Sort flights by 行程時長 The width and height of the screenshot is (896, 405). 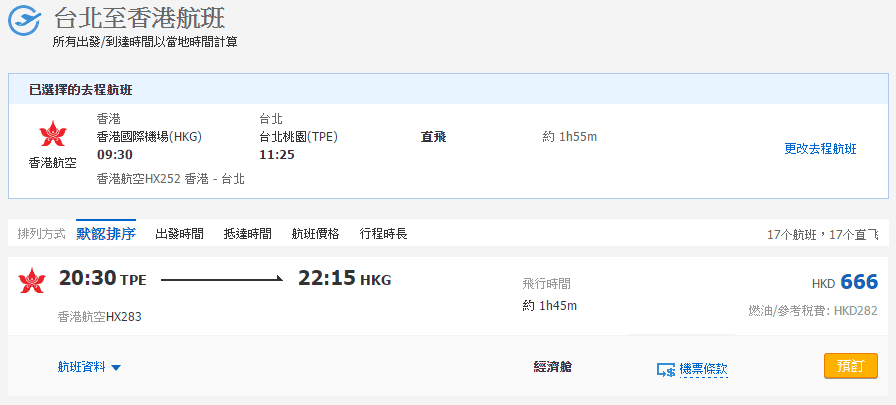[383, 234]
